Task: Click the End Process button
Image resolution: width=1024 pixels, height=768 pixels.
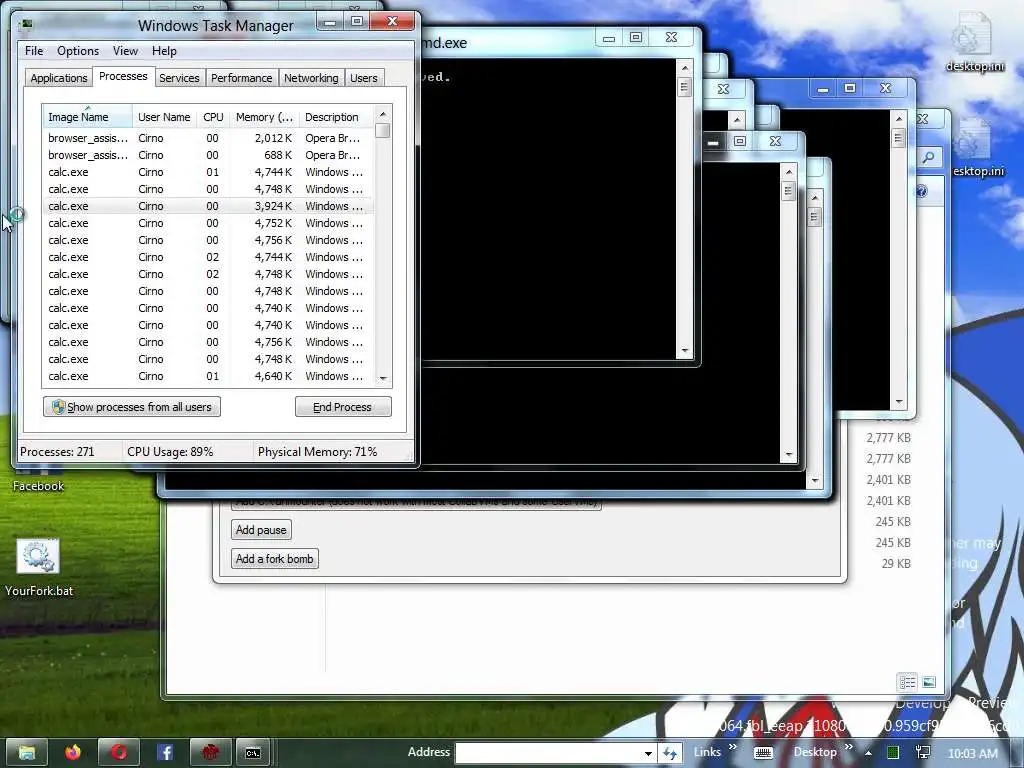Action: click(343, 407)
